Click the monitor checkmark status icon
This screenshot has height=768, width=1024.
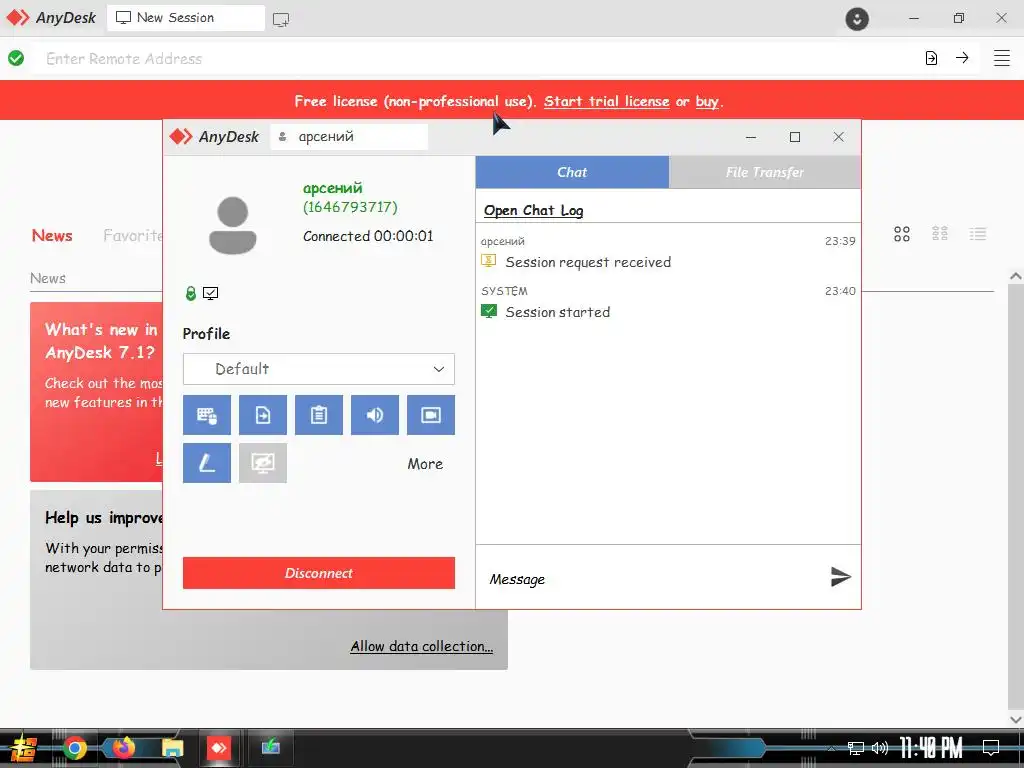point(210,293)
